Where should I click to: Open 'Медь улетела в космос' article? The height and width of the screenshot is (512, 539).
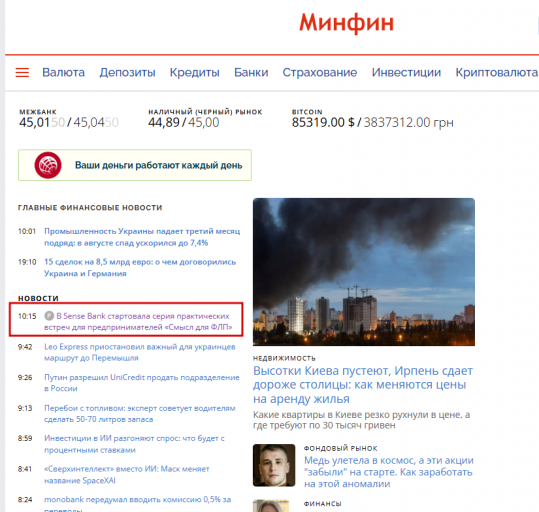(x=388, y=472)
